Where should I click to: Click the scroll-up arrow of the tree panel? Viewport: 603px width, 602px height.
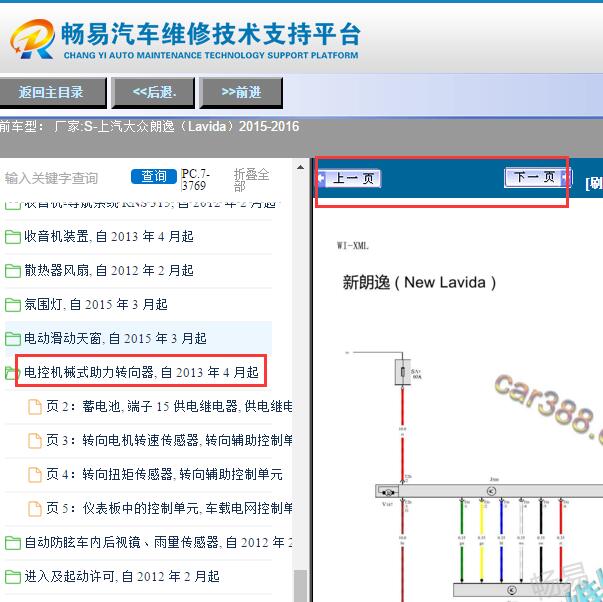(300, 167)
